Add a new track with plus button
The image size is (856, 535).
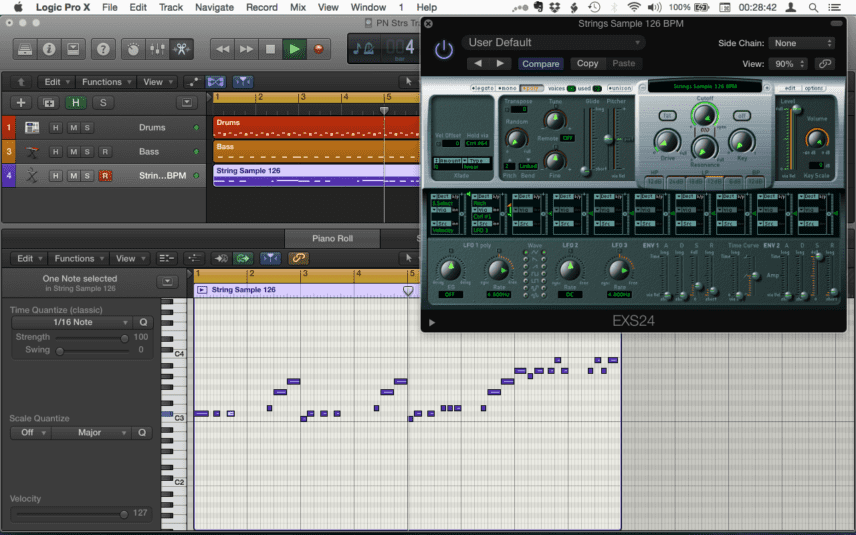21,103
